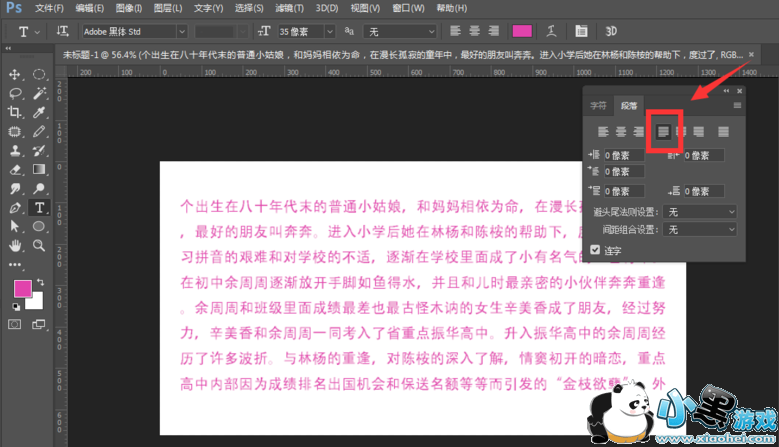
Task: Click justify last left in paragraph panel
Action: [x=663, y=131]
